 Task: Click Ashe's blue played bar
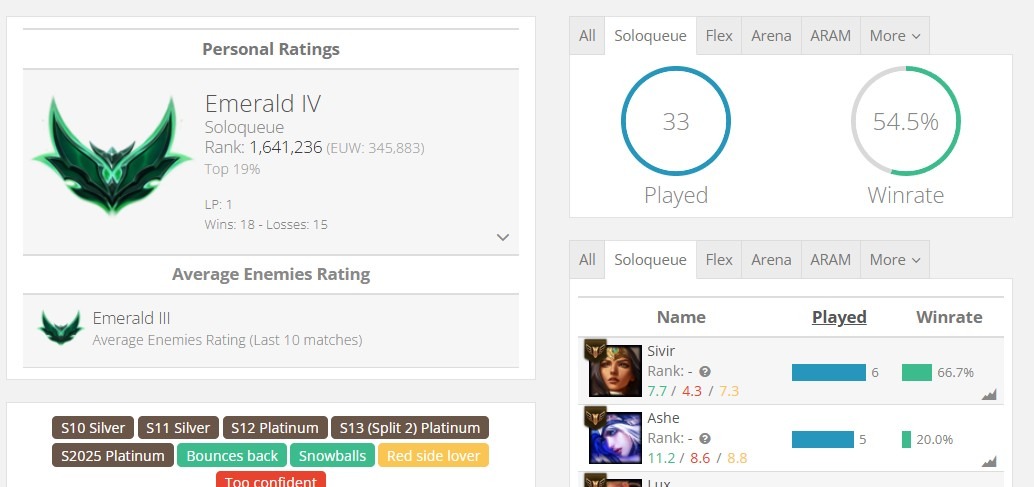[x=823, y=440]
